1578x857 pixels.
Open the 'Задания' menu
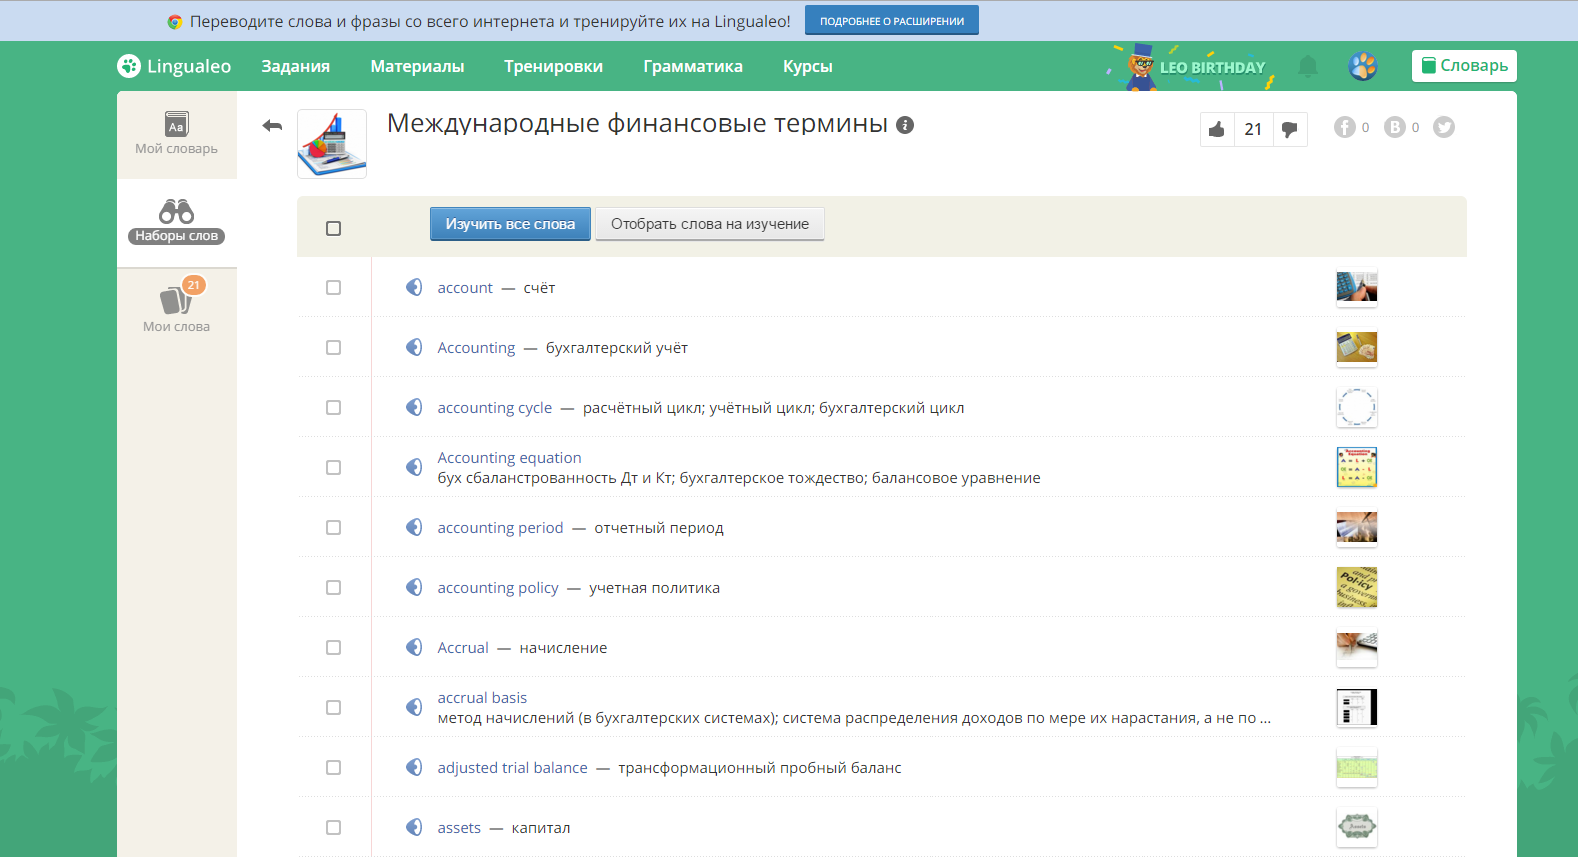click(296, 66)
